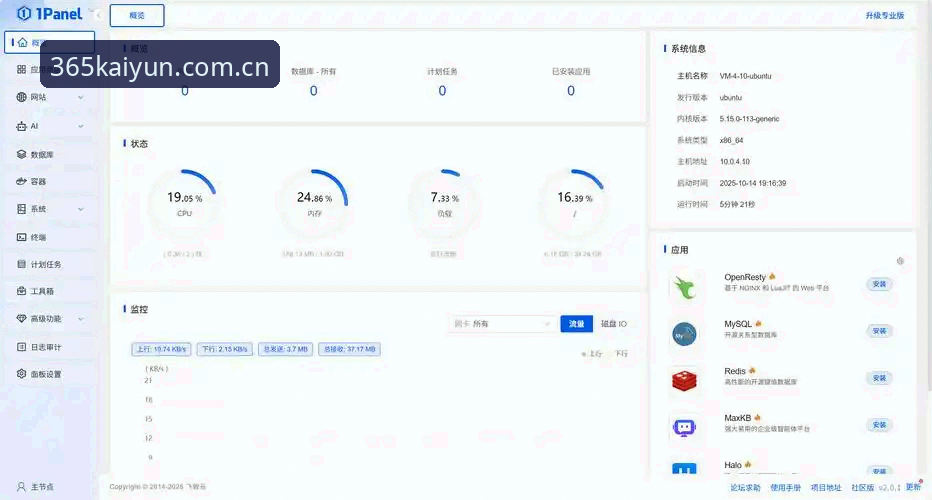Open 数据库 menu item label
The image size is (932, 500).
42,155
